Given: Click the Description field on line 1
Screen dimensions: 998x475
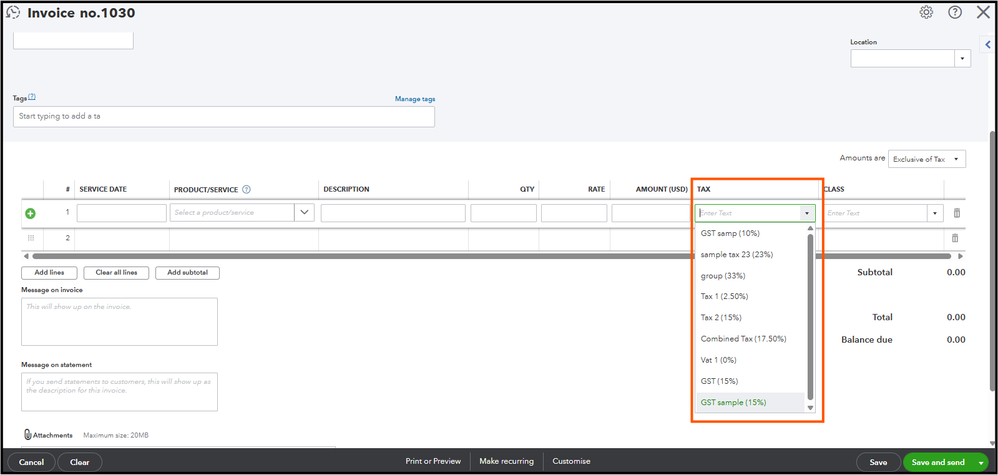Looking at the screenshot, I should tap(393, 213).
